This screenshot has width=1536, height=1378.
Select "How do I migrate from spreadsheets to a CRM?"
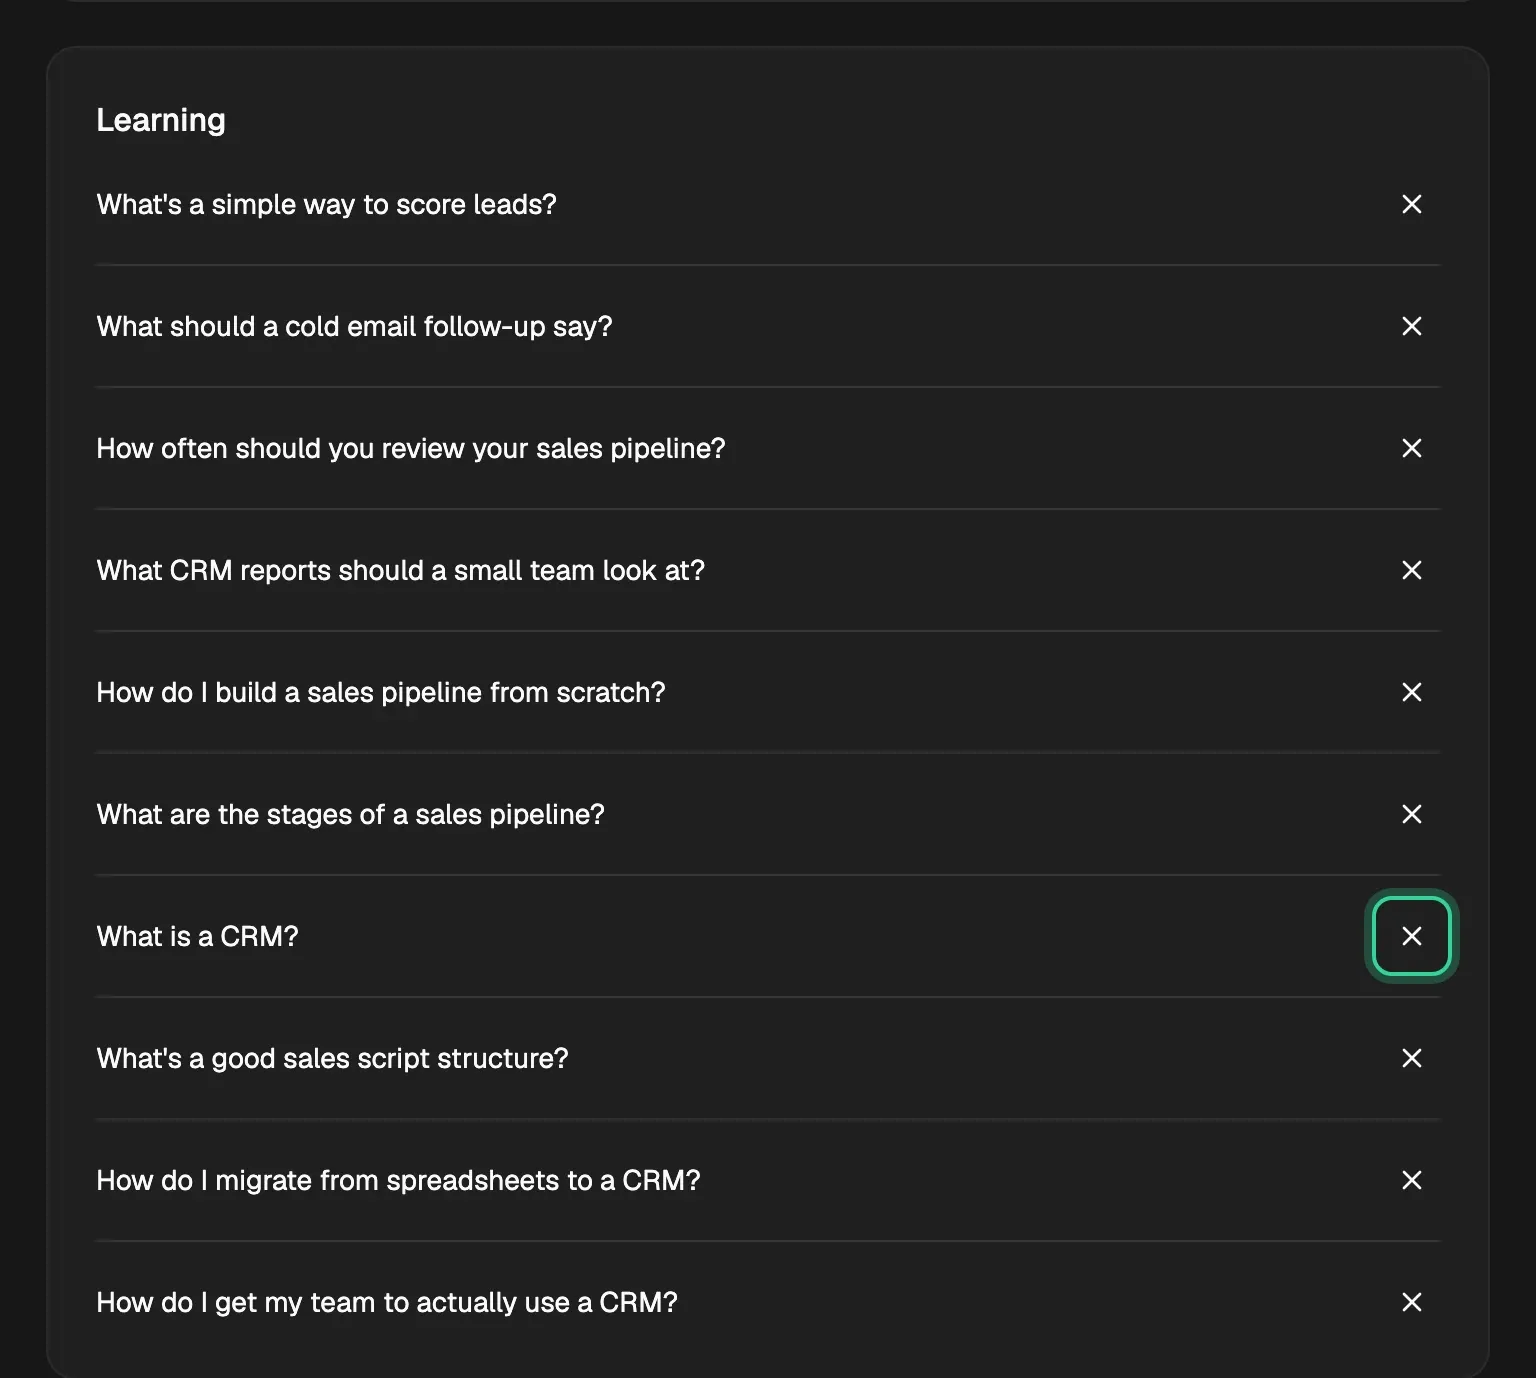[x=398, y=1180]
